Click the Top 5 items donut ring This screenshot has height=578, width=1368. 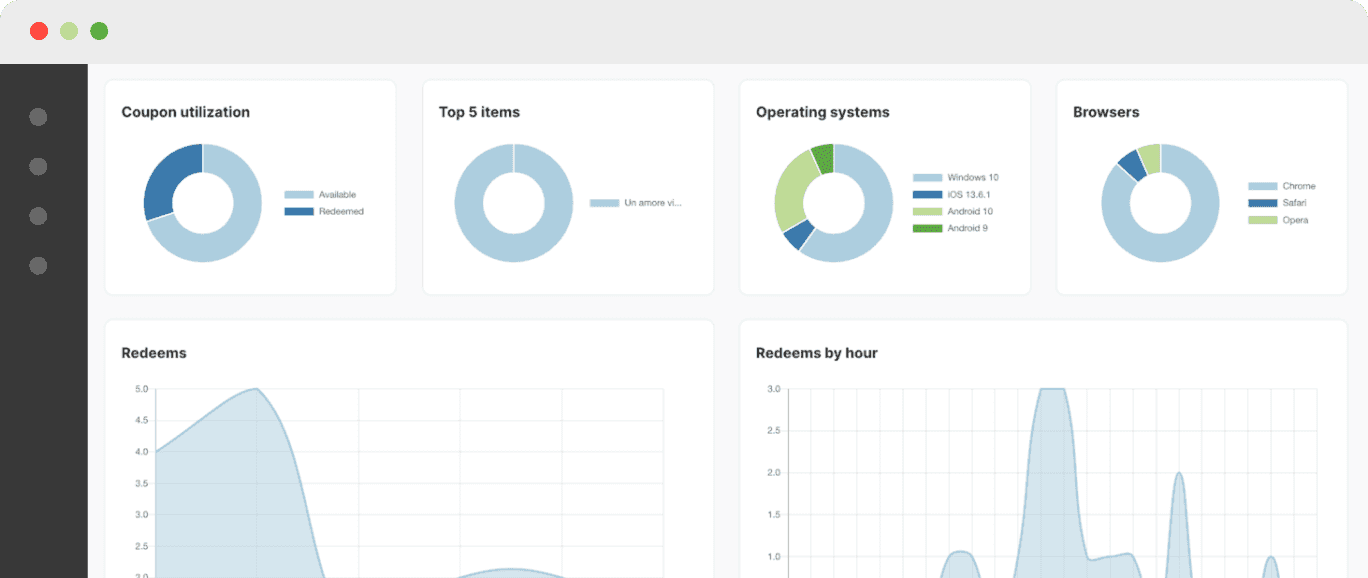click(469, 203)
